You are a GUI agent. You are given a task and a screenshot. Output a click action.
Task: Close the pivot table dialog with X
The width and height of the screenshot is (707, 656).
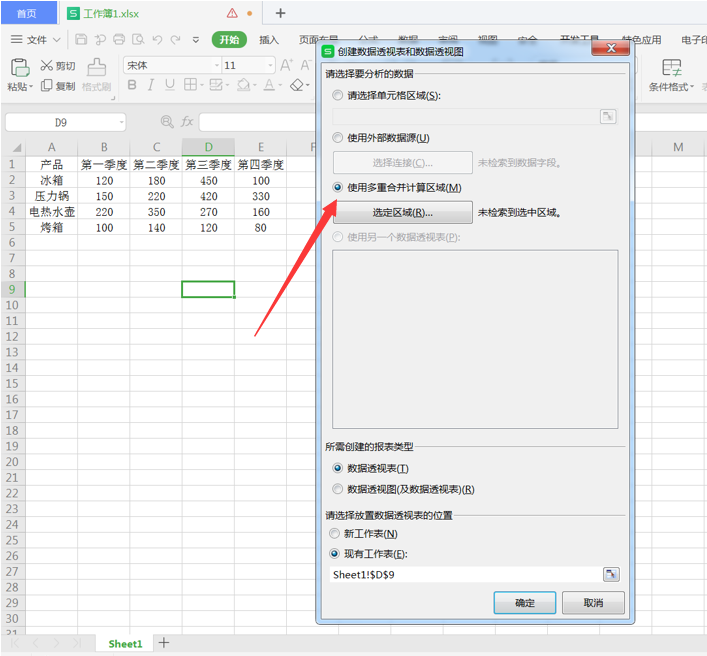click(611, 48)
